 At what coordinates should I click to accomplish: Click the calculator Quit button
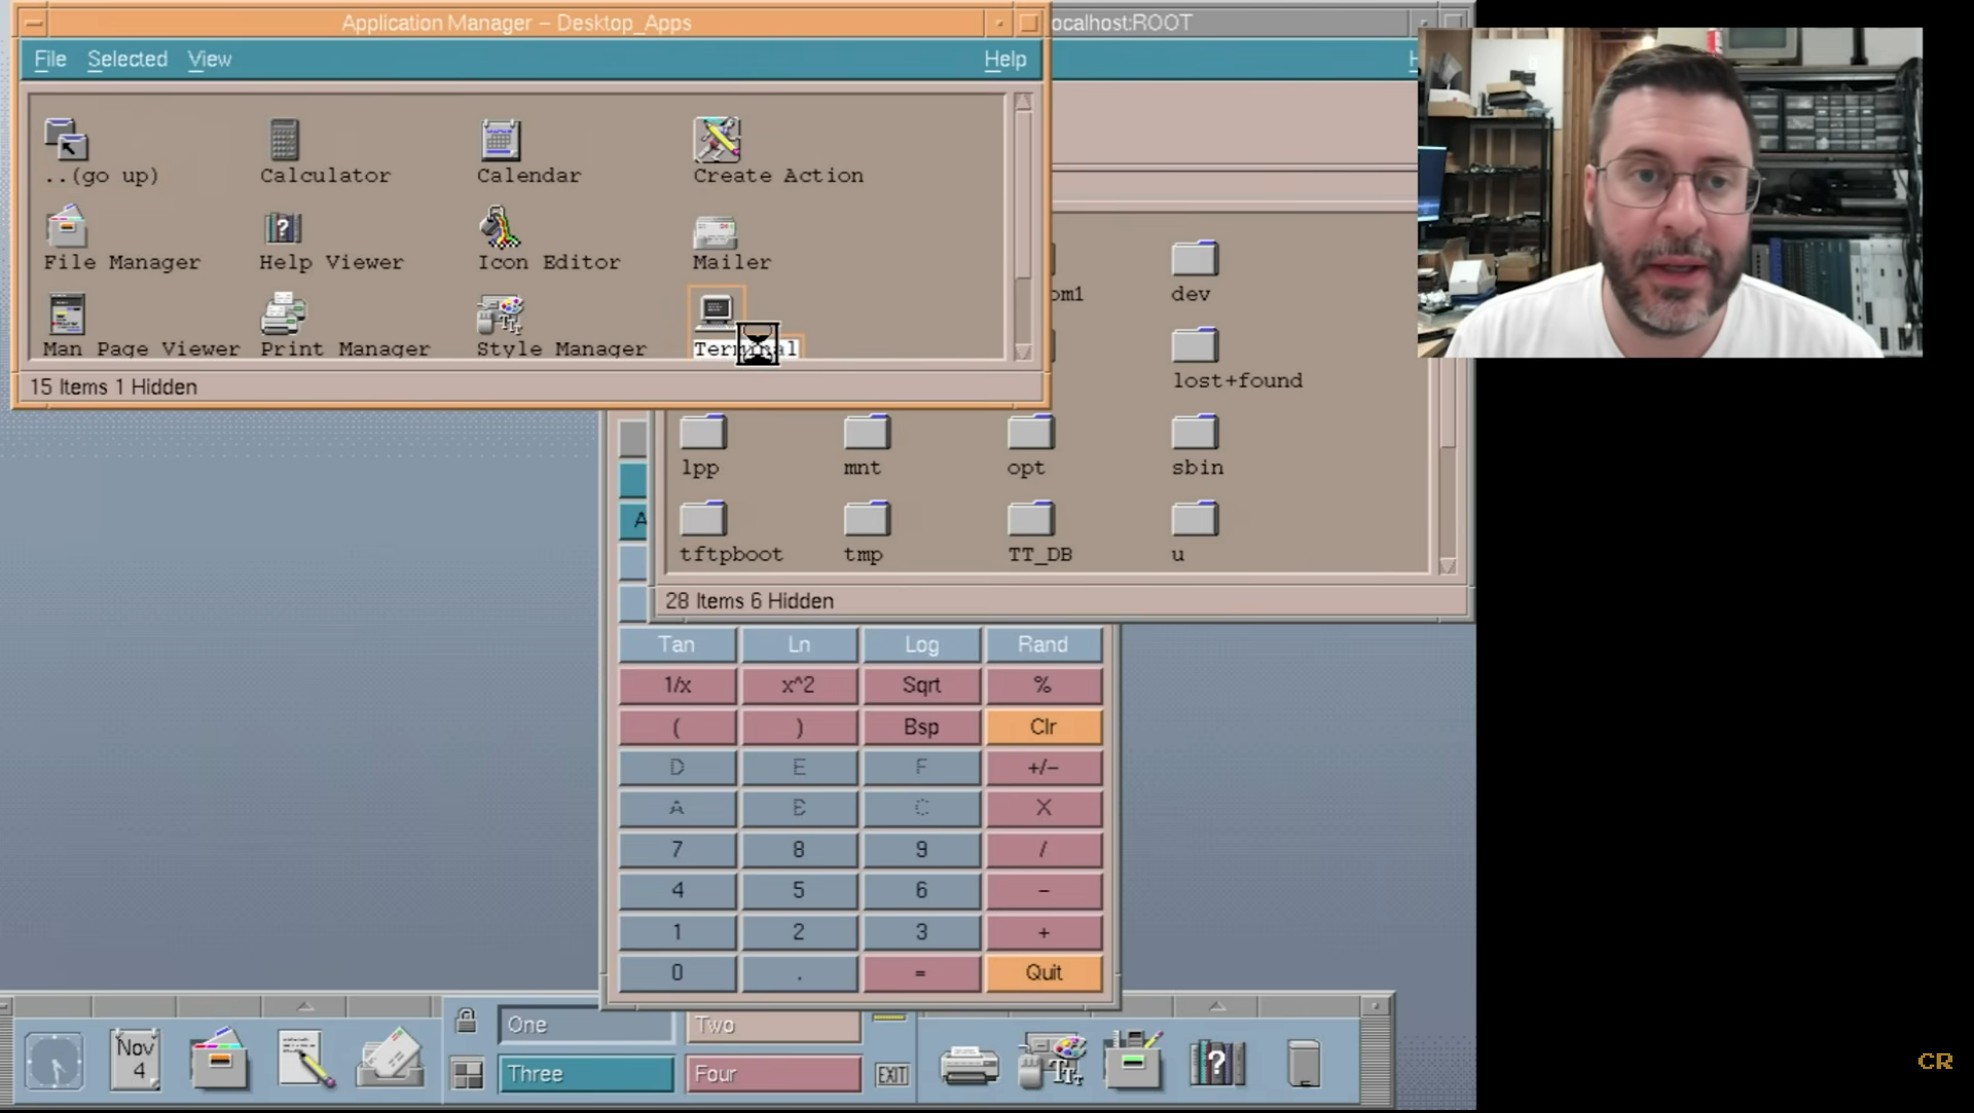click(x=1043, y=973)
